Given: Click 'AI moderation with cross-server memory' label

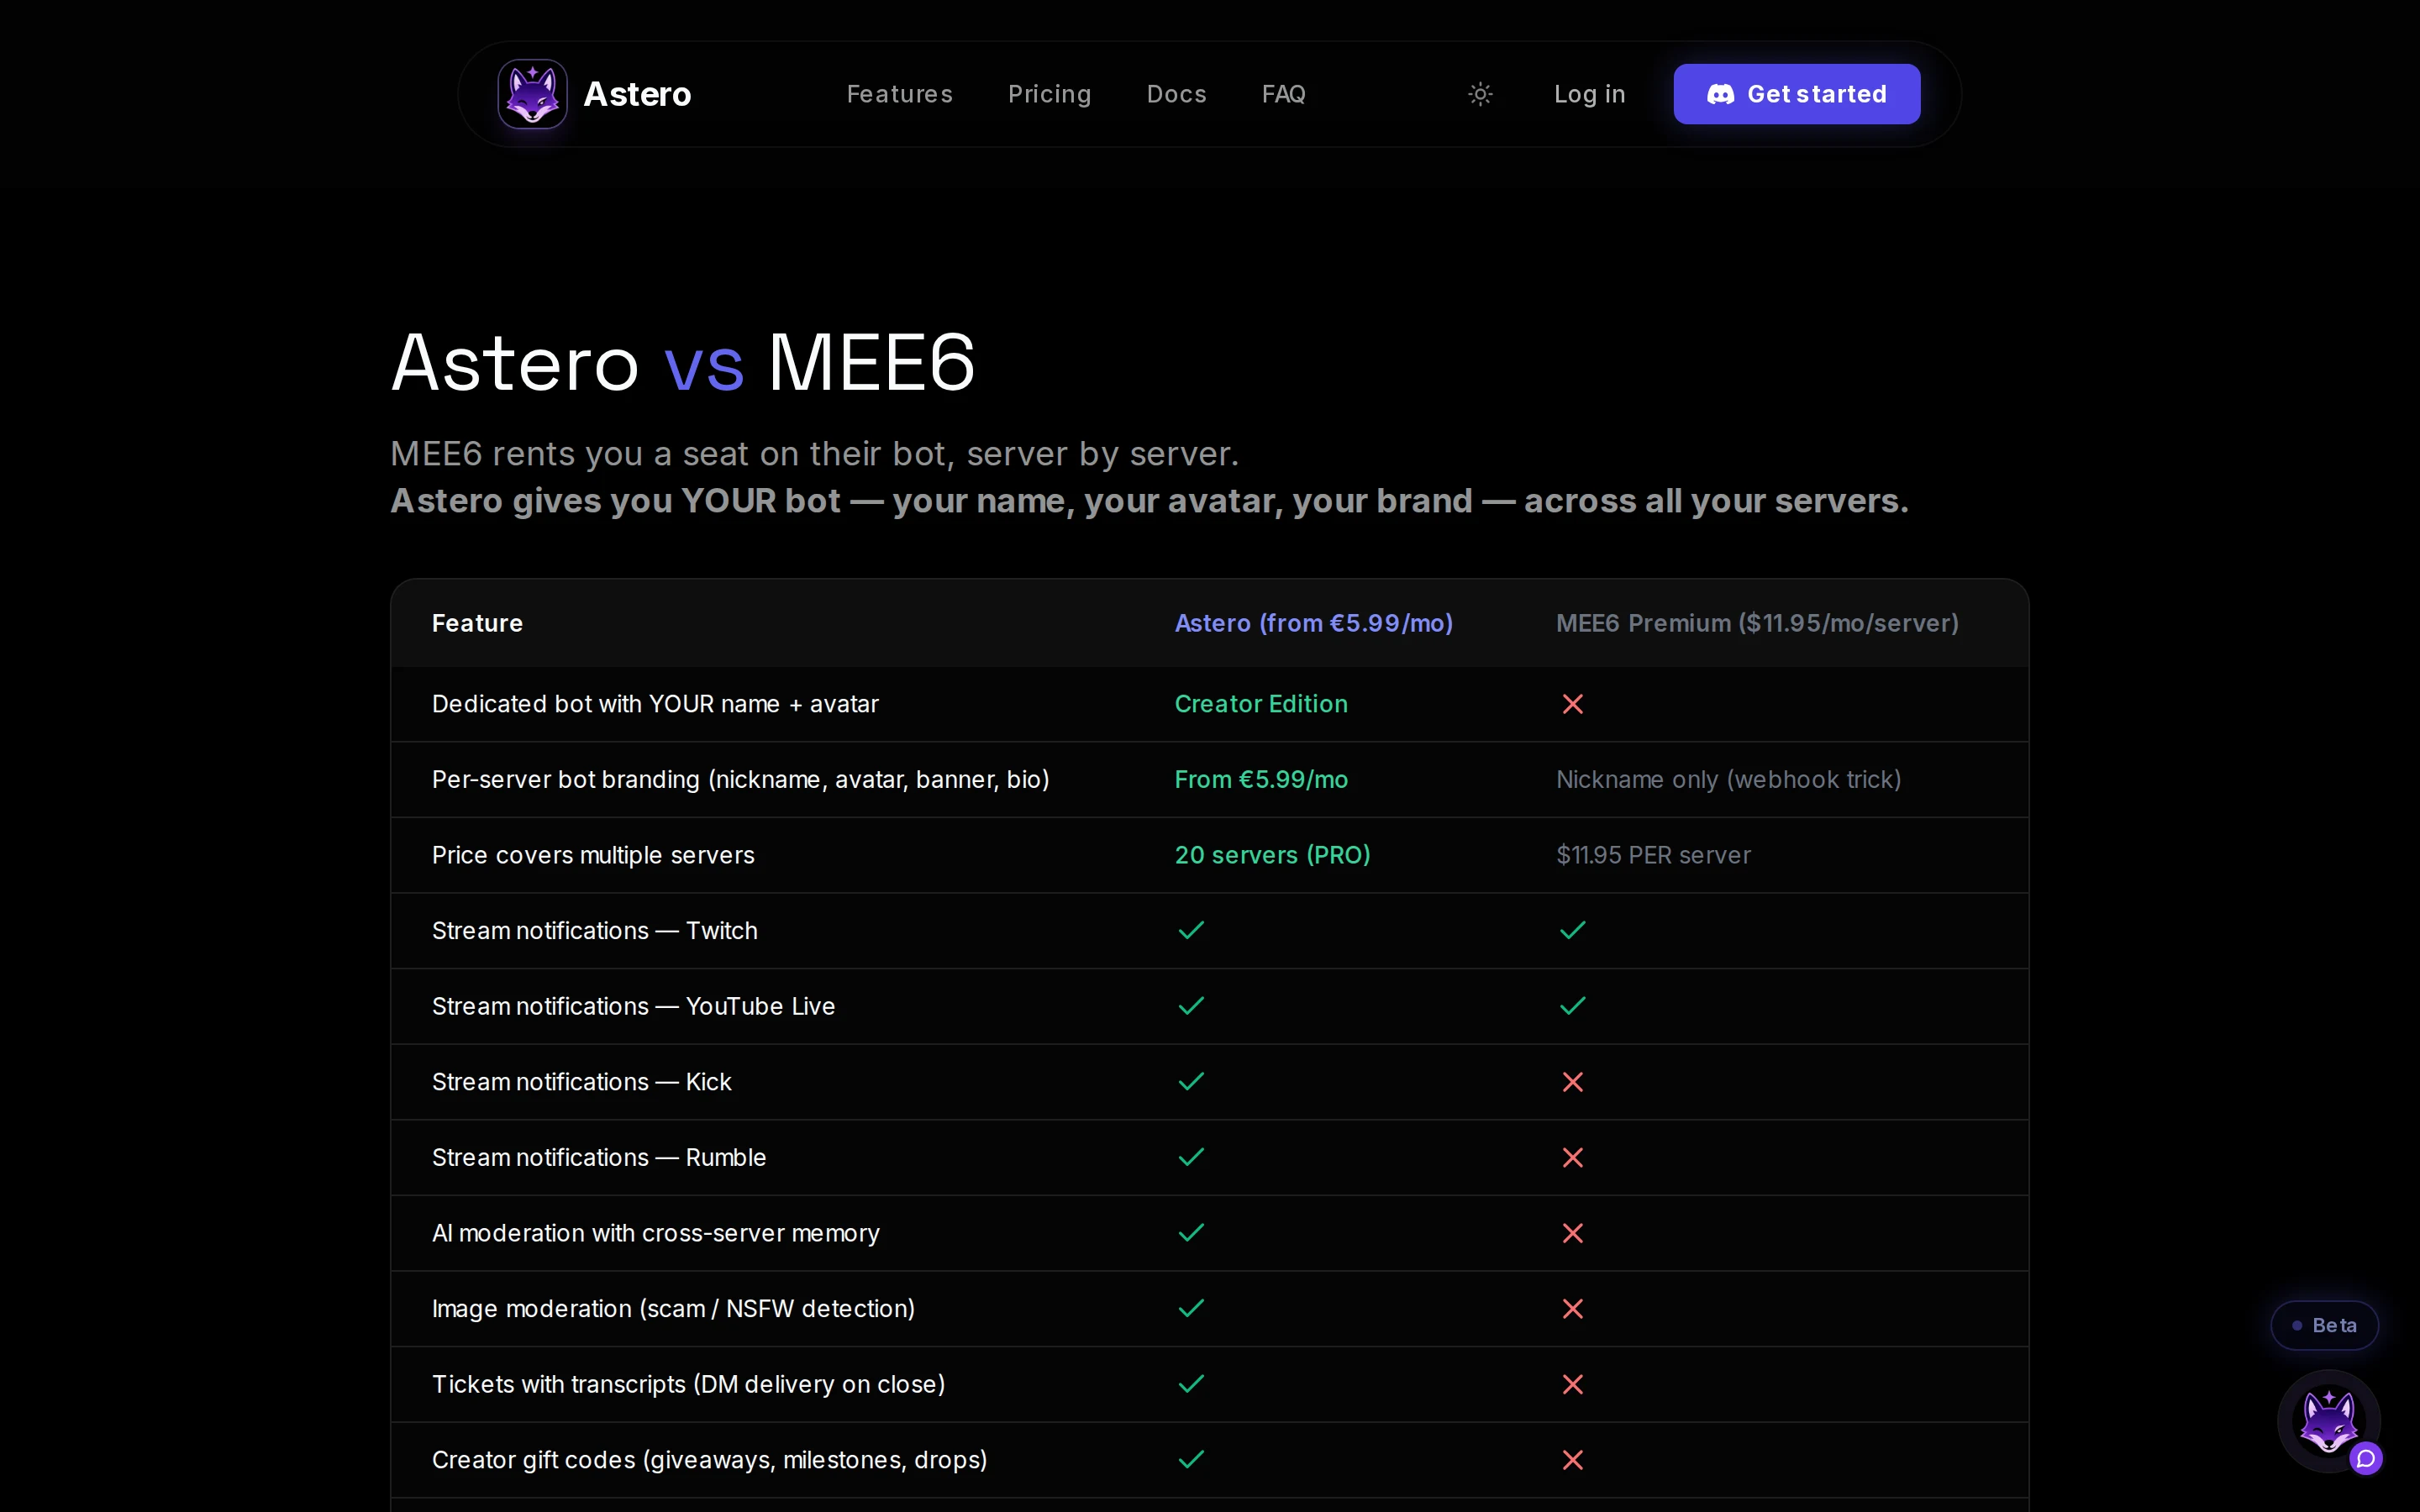Looking at the screenshot, I should pyautogui.click(x=655, y=1233).
